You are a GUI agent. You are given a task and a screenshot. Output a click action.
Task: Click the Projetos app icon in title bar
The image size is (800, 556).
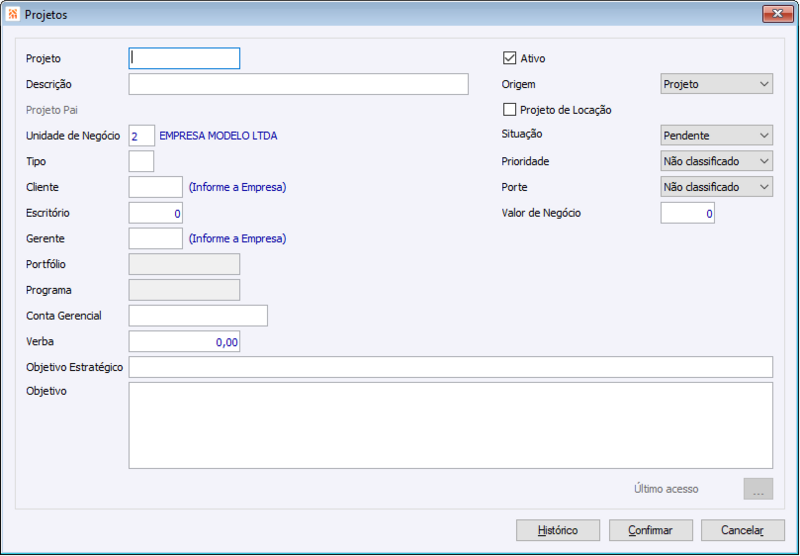click(13, 14)
